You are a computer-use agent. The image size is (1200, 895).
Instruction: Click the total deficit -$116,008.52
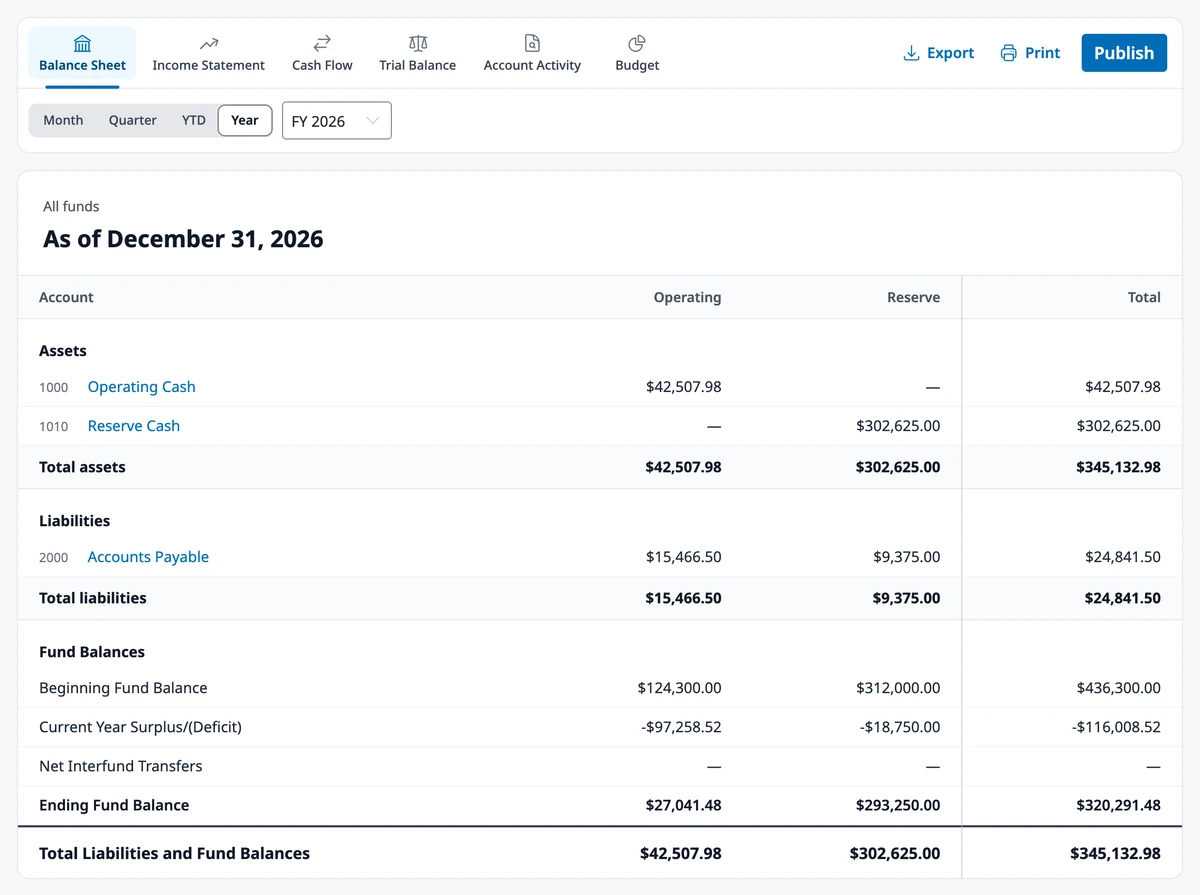tap(1116, 727)
